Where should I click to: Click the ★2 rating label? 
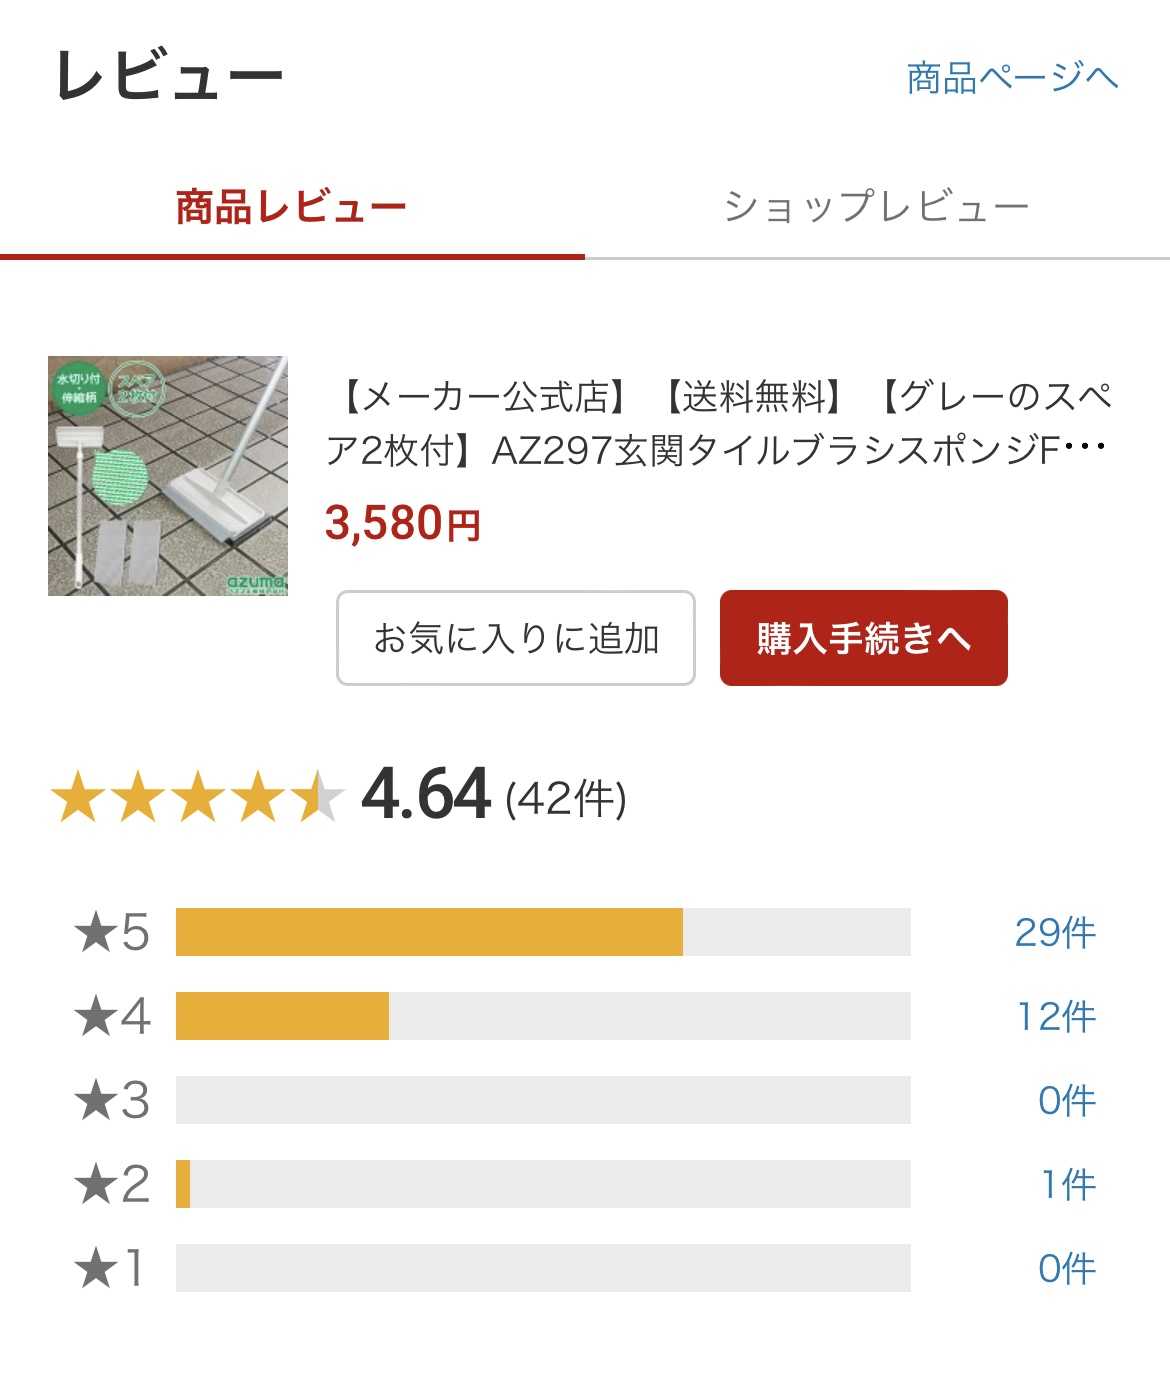pyautogui.click(x=112, y=1184)
